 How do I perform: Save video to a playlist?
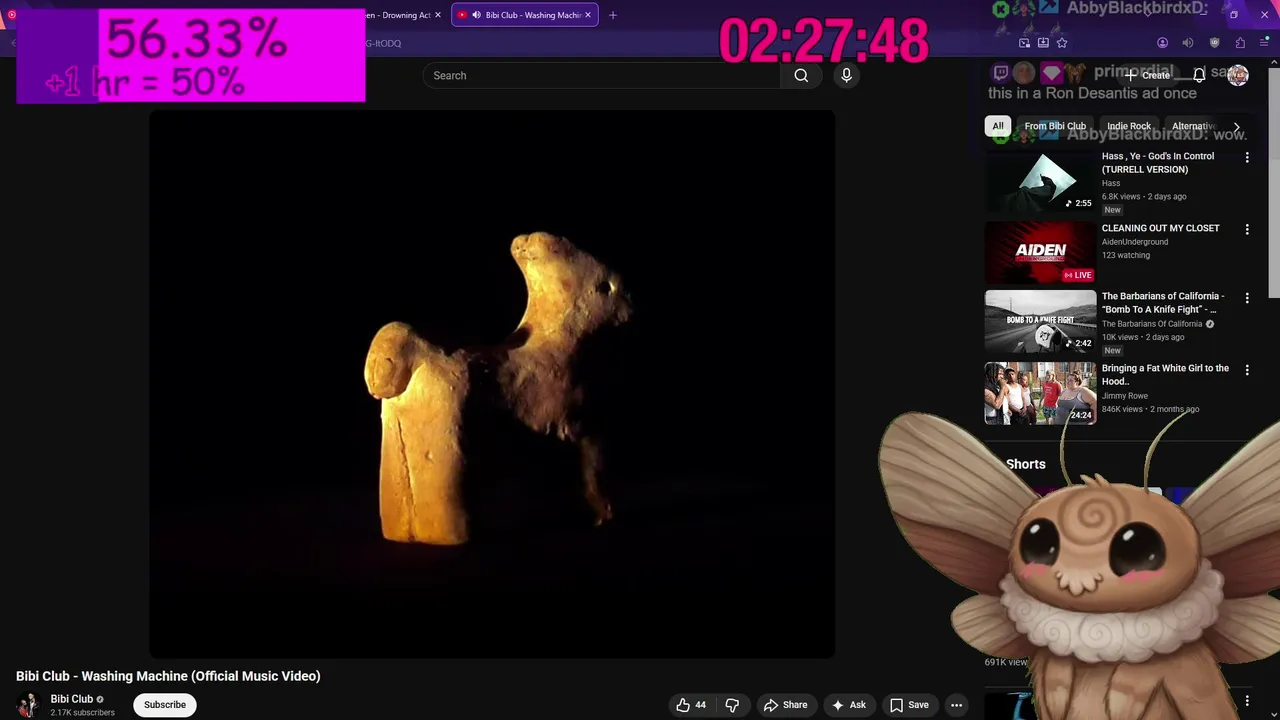[909, 705]
